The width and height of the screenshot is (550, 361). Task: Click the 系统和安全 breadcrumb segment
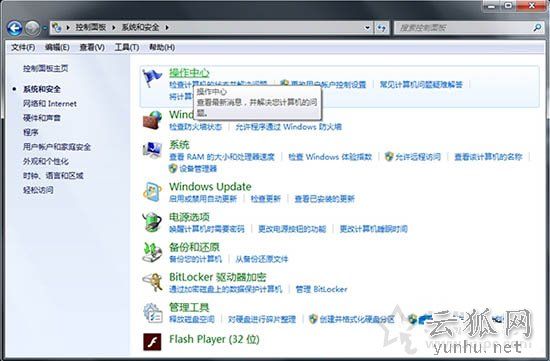[x=141, y=27]
